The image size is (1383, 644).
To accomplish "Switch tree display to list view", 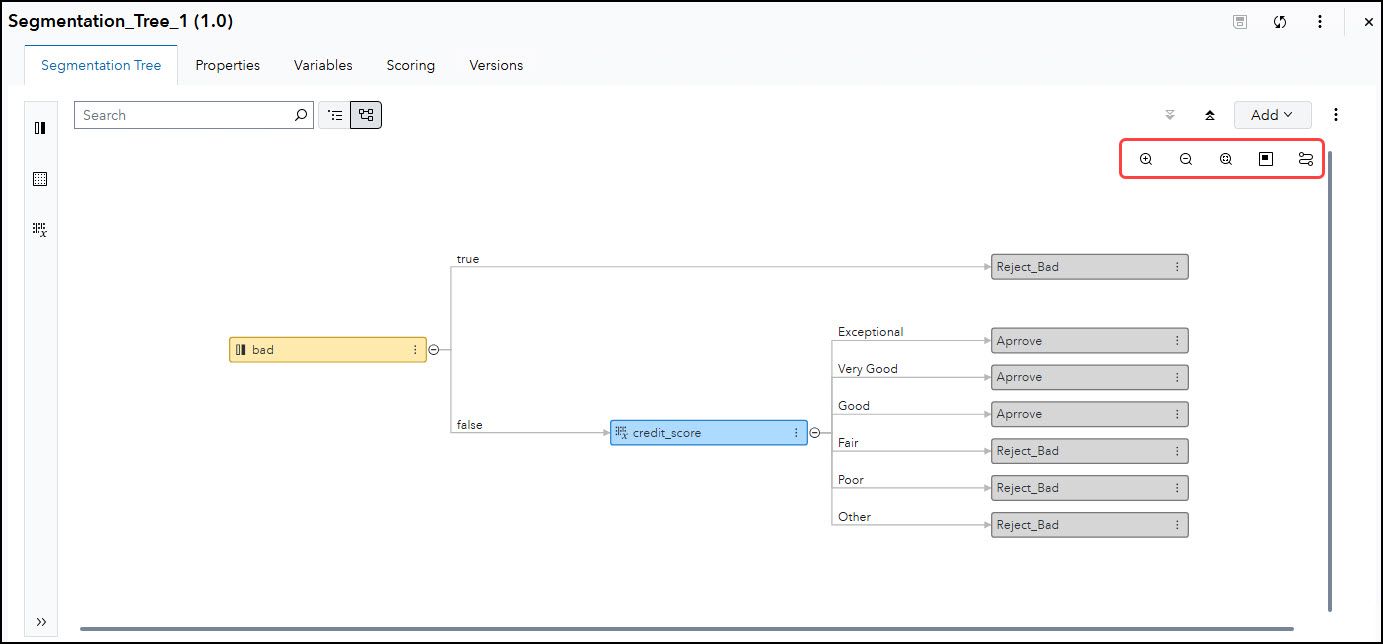I will pyautogui.click(x=334, y=114).
